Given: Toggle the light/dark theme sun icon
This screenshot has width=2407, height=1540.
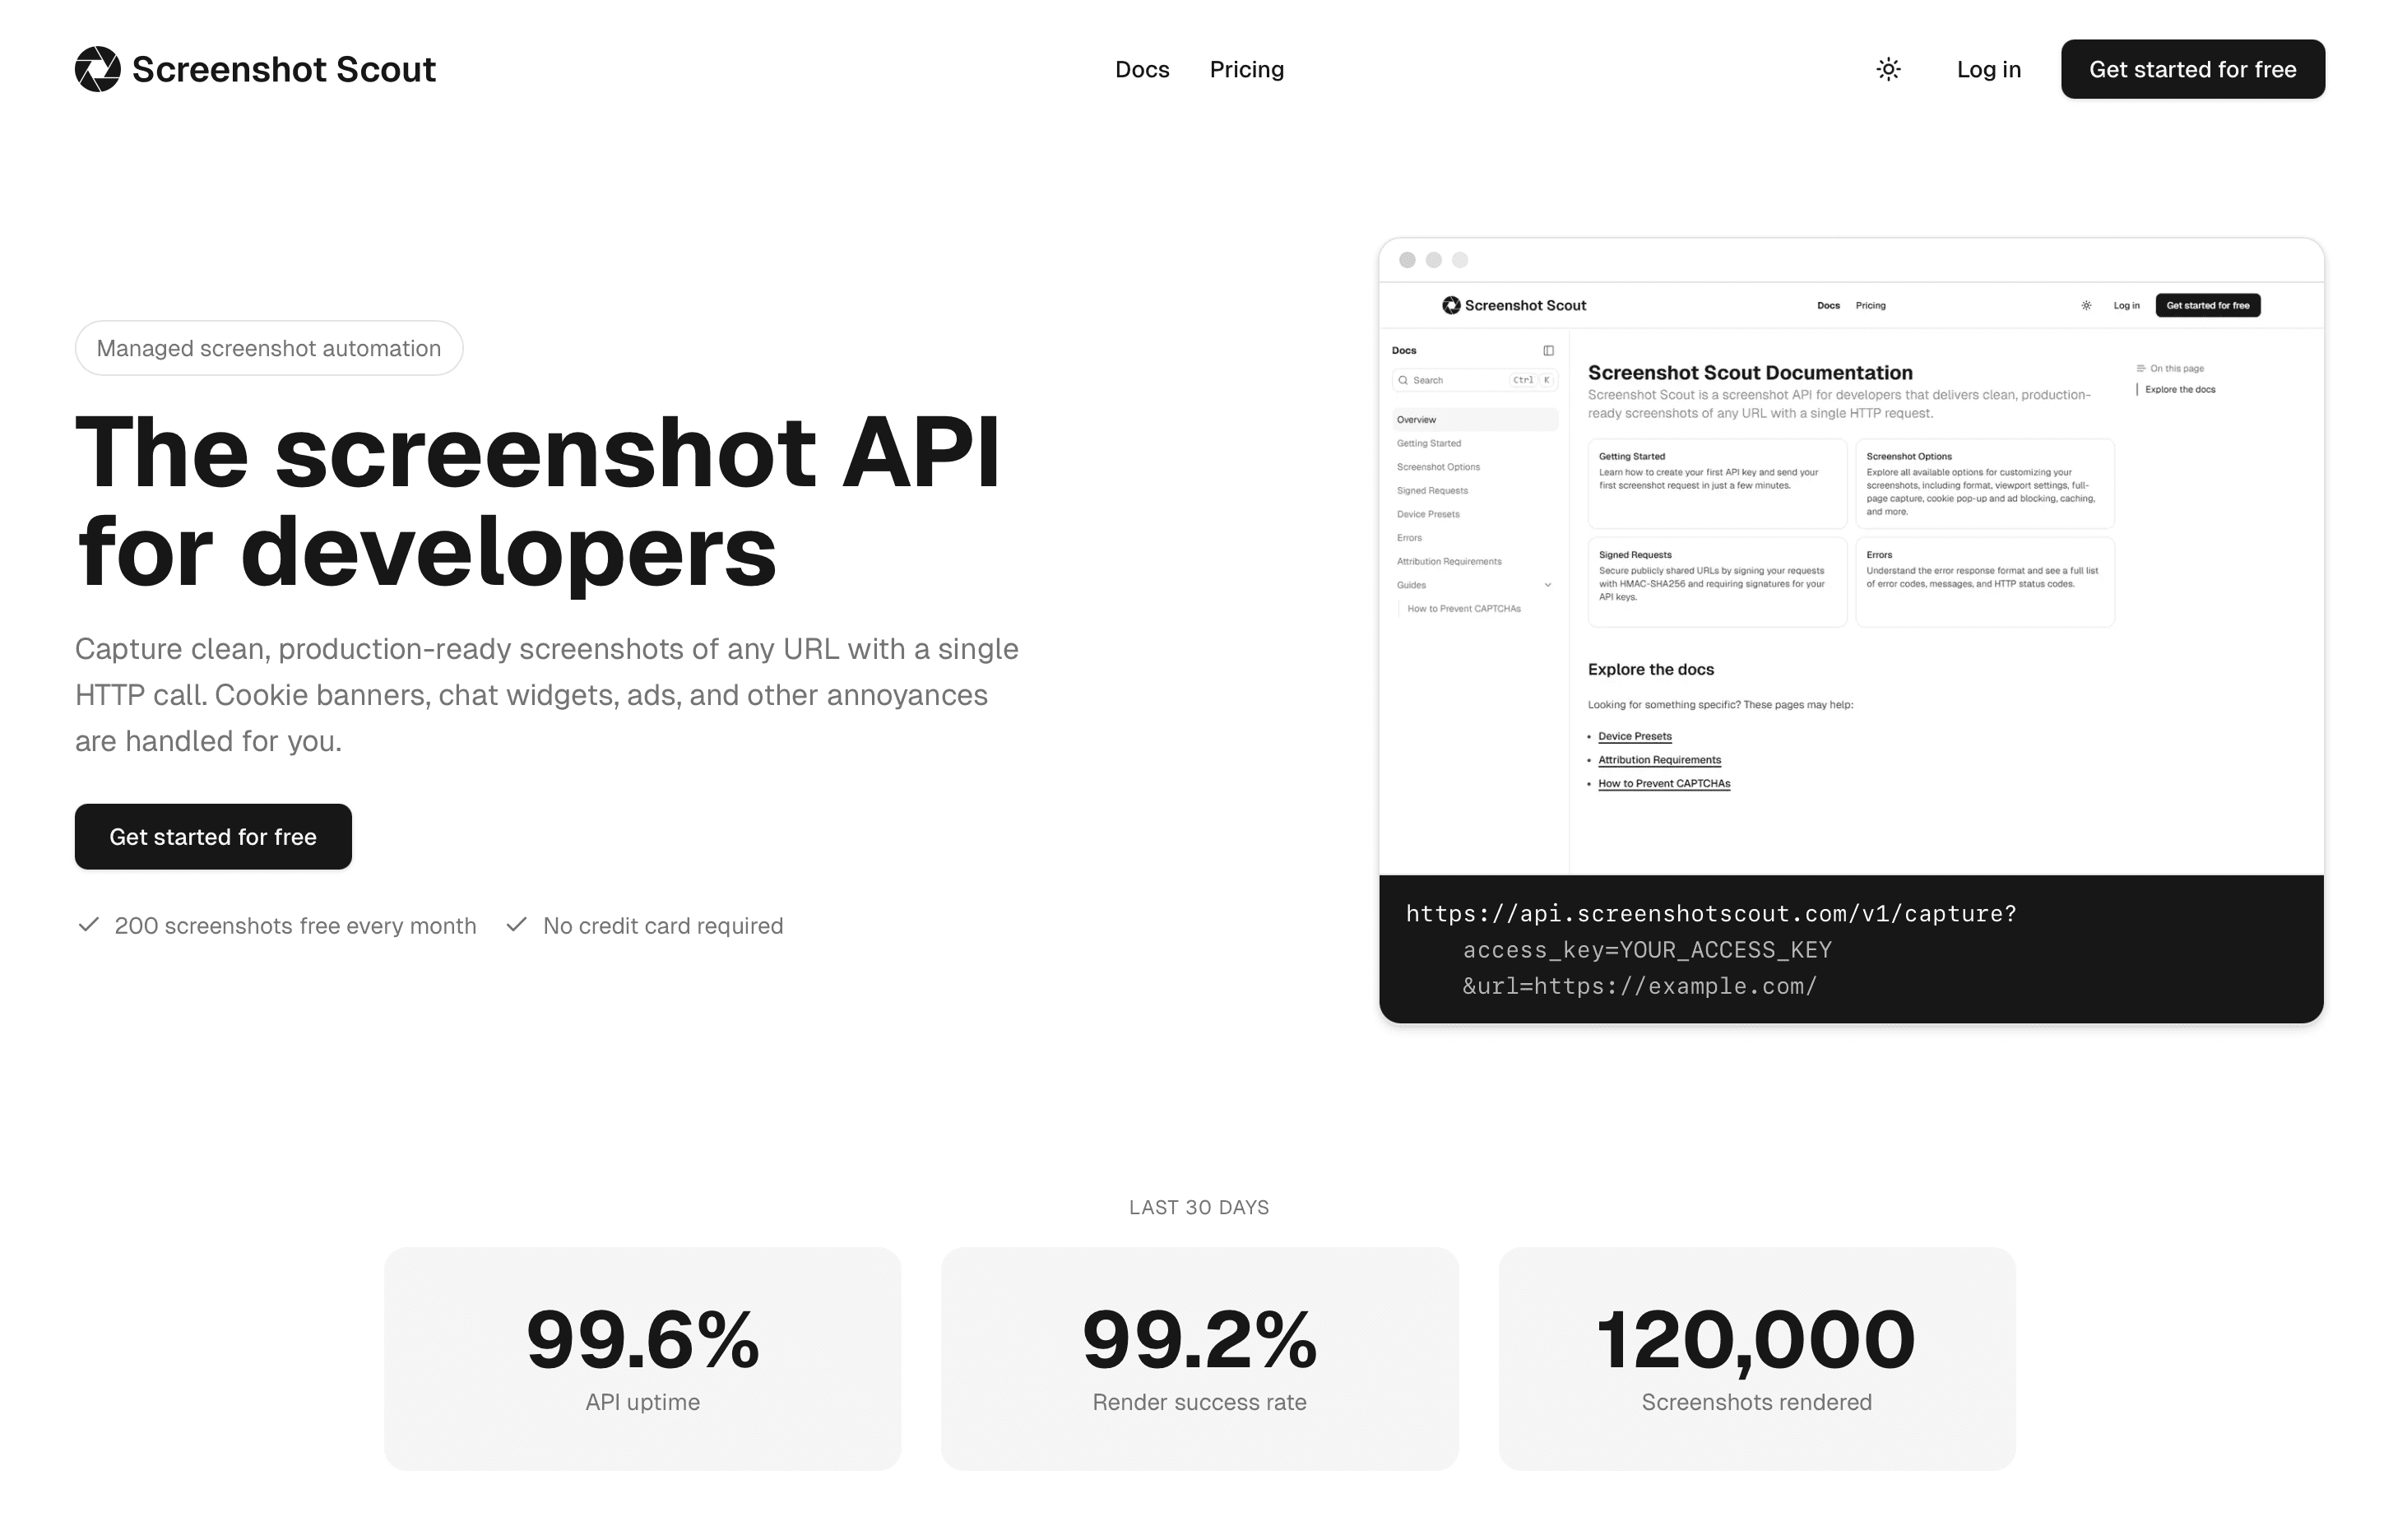Looking at the screenshot, I should coord(1888,69).
